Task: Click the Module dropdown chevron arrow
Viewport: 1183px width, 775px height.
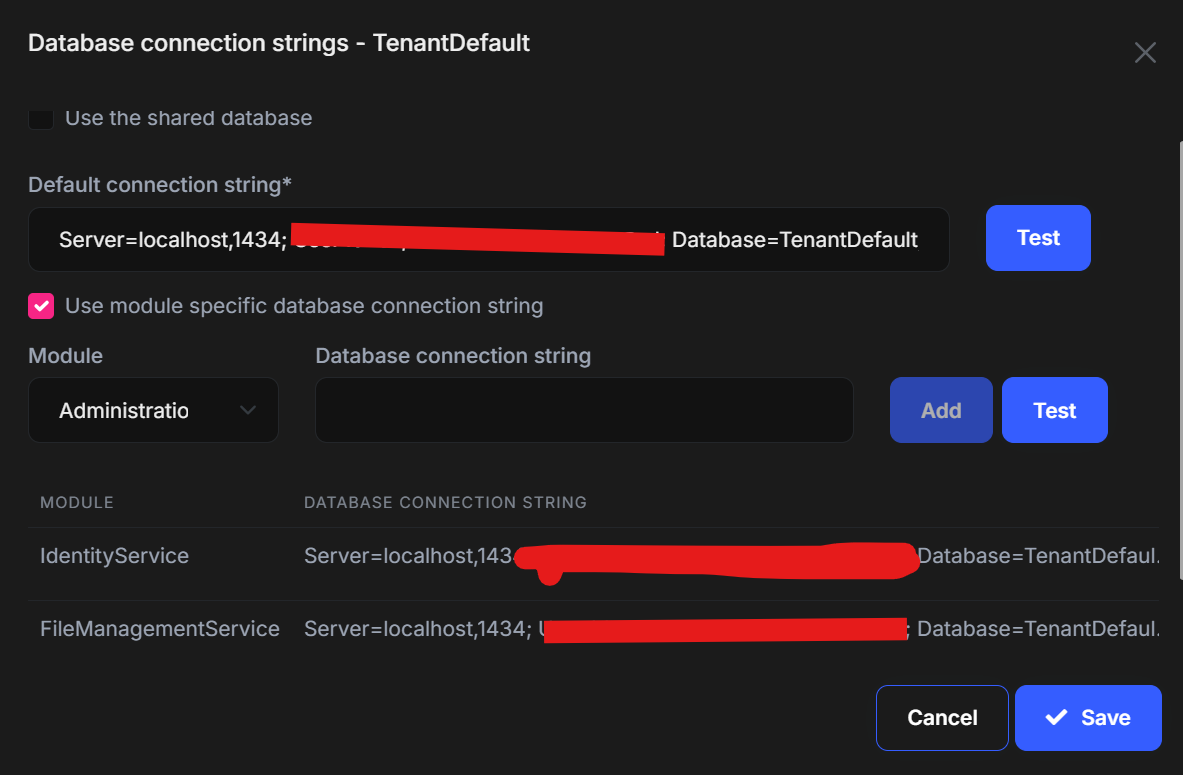Action: [x=248, y=410]
